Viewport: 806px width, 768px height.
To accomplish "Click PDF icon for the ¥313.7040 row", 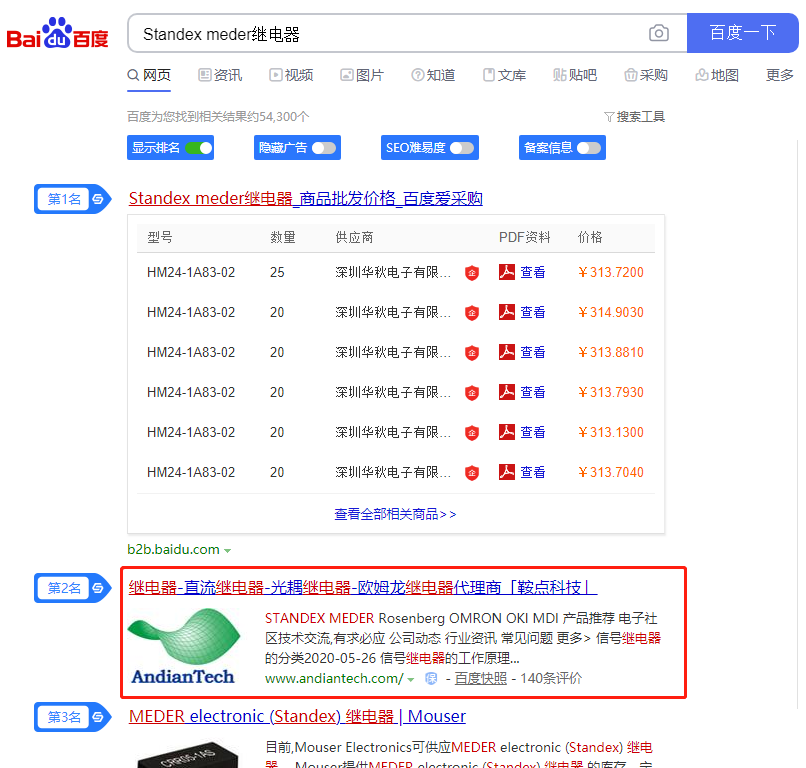I will pos(507,472).
